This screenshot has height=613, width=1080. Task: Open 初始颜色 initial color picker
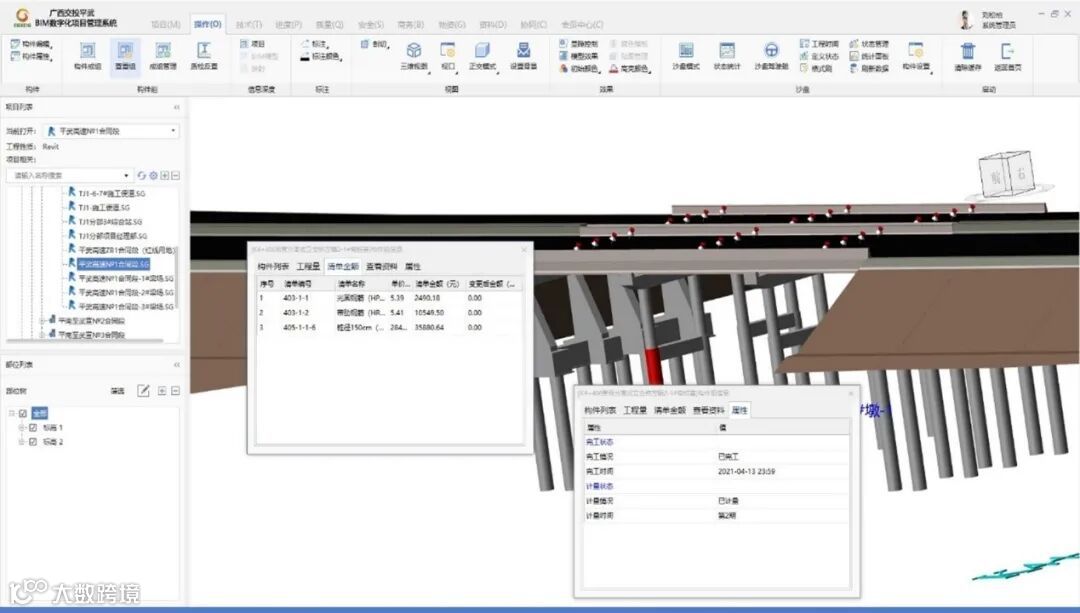coord(579,69)
